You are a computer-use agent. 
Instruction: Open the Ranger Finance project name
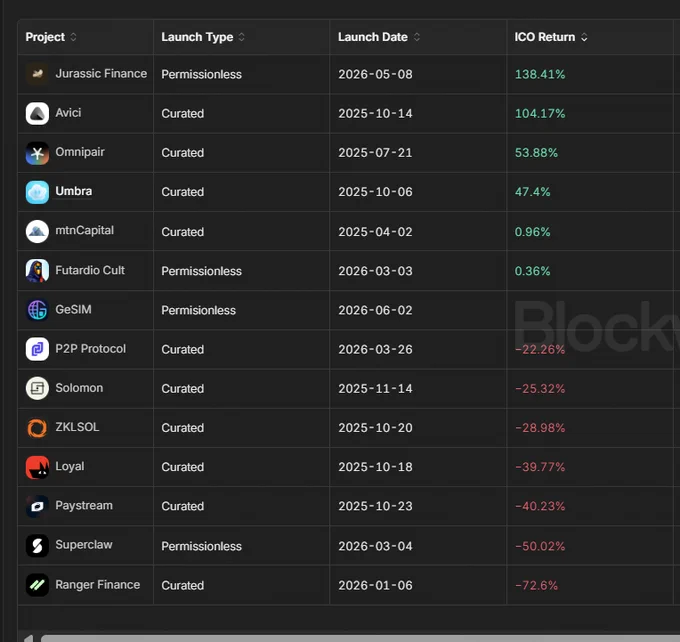(98, 585)
